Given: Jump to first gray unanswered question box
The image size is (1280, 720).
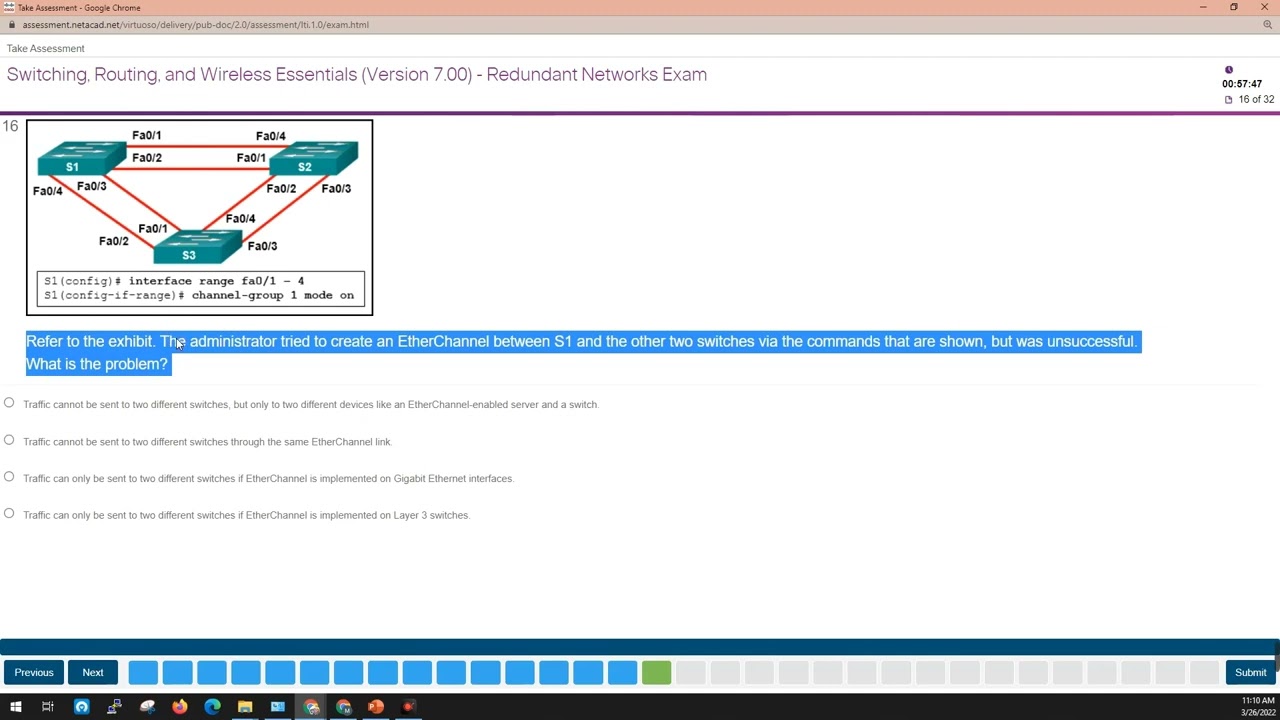Looking at the screenshot, I should tap(691, 672).
